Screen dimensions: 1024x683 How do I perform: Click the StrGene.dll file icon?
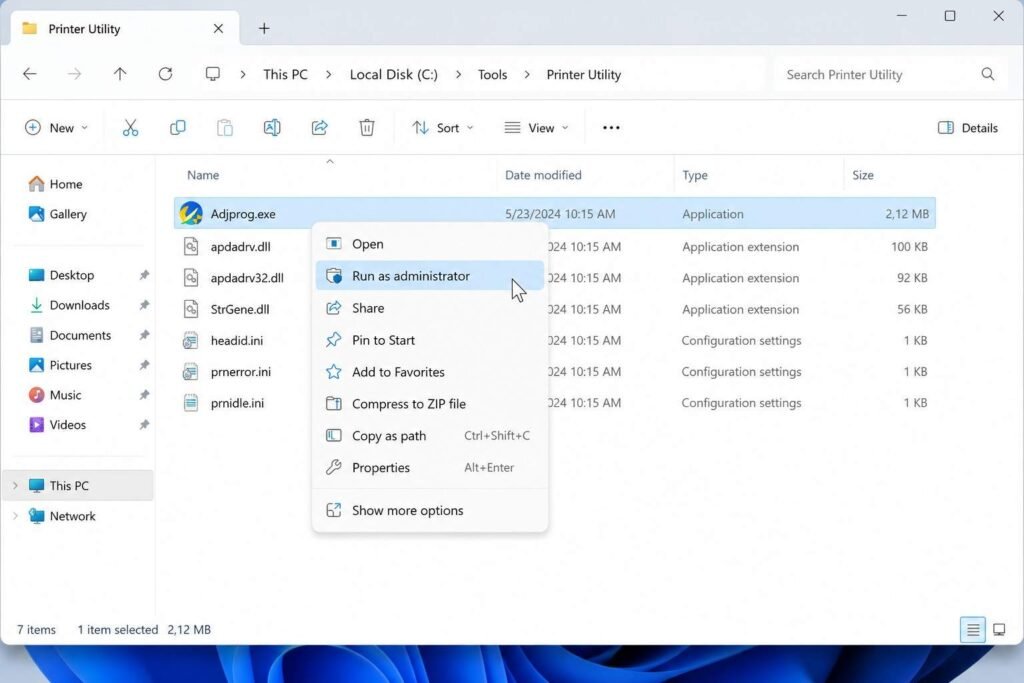(191, 309)
